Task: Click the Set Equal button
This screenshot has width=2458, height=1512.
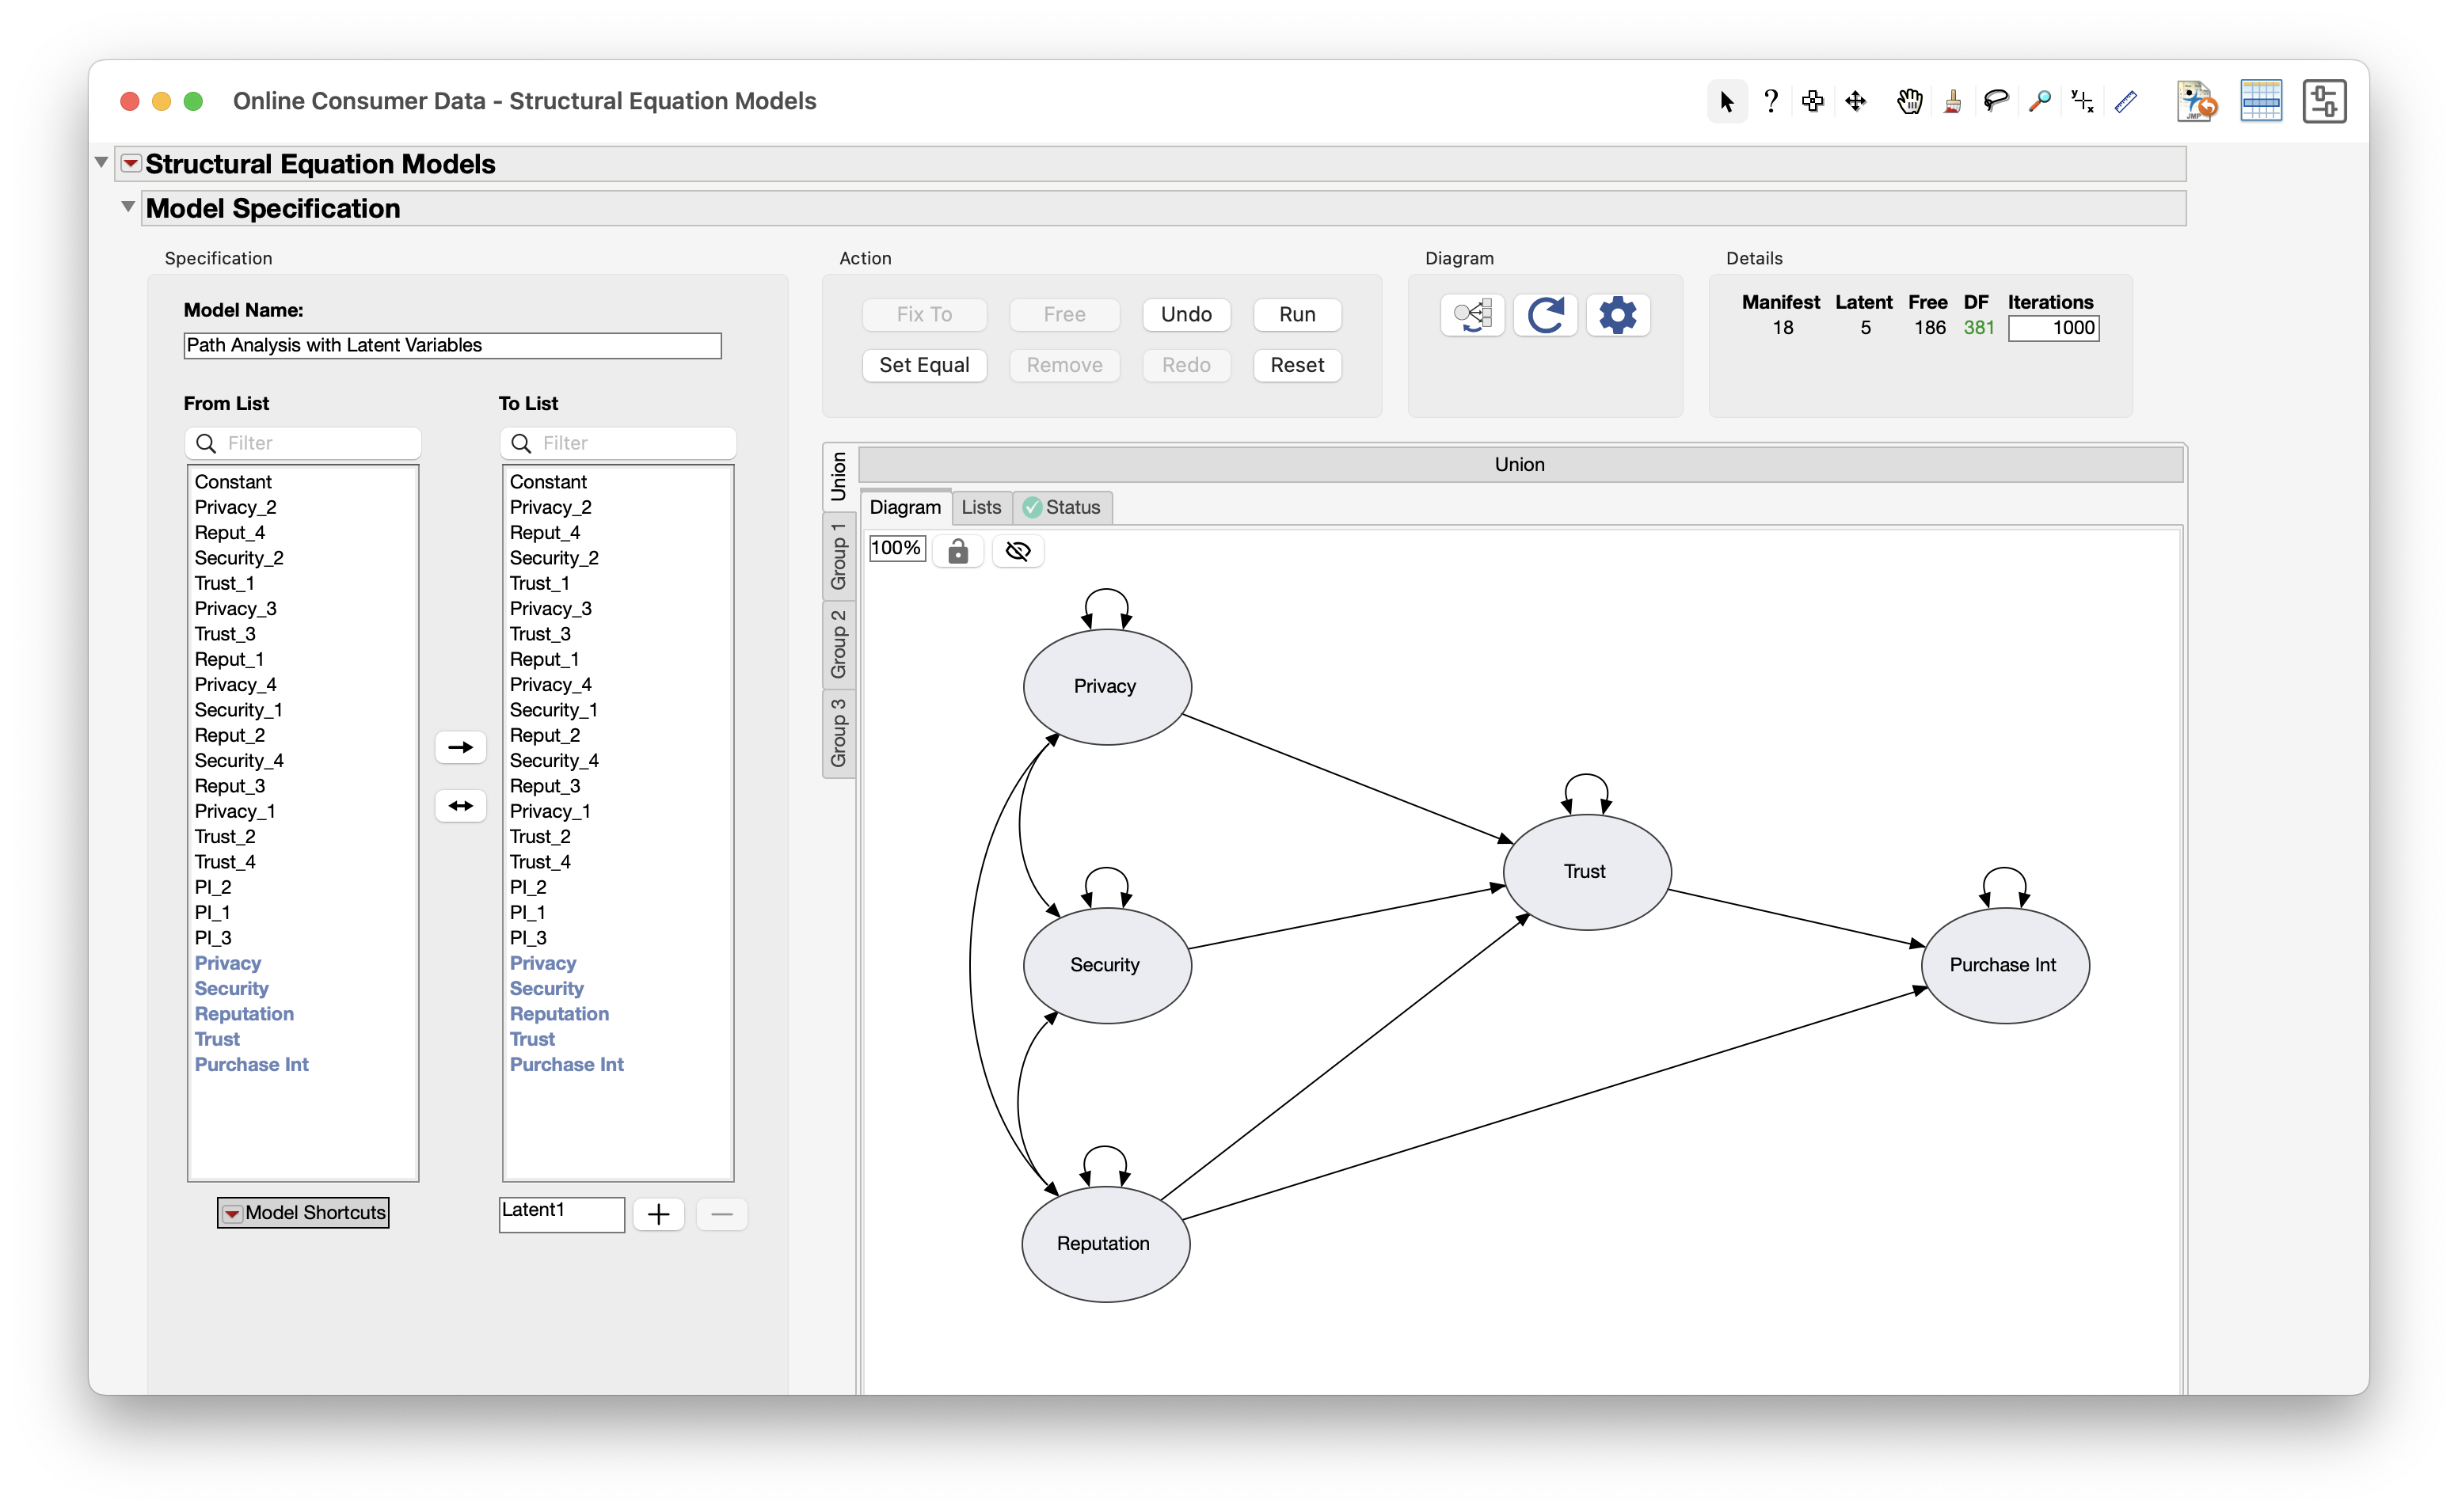Action: (923, 365)
